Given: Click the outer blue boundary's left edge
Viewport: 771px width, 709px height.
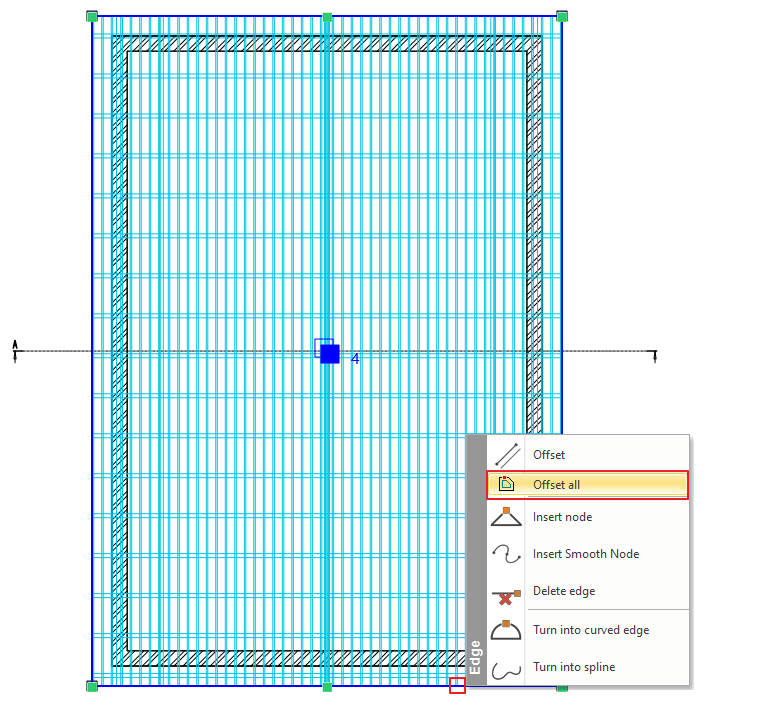Looking at the screenshot, I should [x=92, y=200].
